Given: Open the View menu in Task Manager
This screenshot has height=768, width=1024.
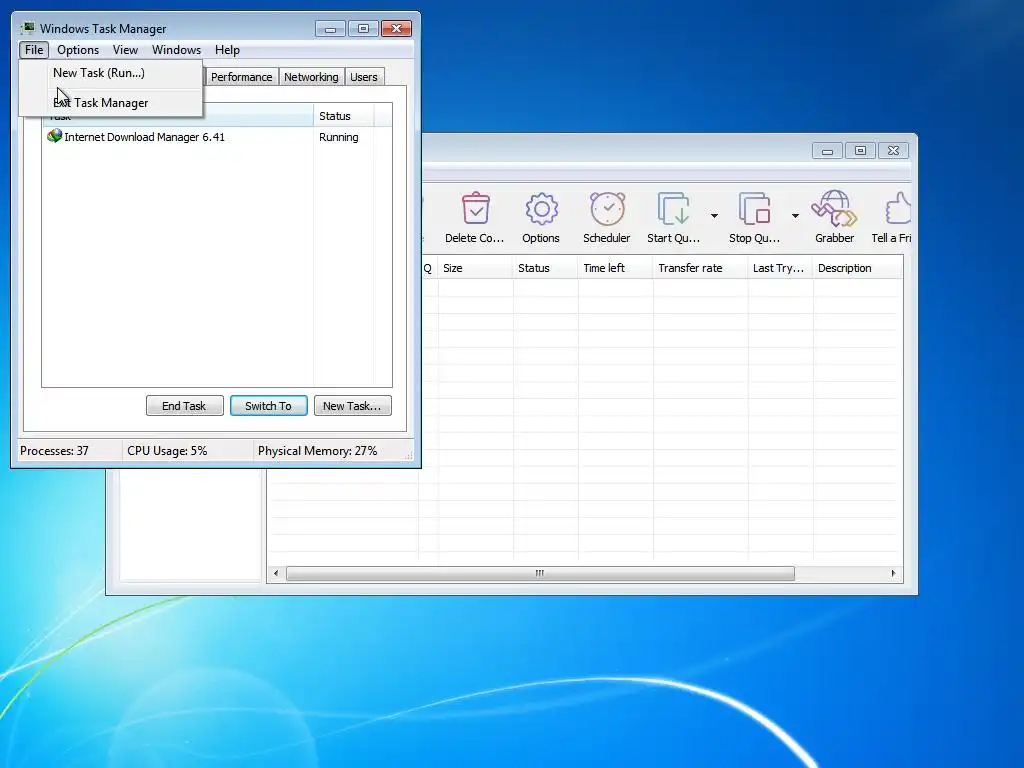Looking at the screenshot, I should point(125,50).
